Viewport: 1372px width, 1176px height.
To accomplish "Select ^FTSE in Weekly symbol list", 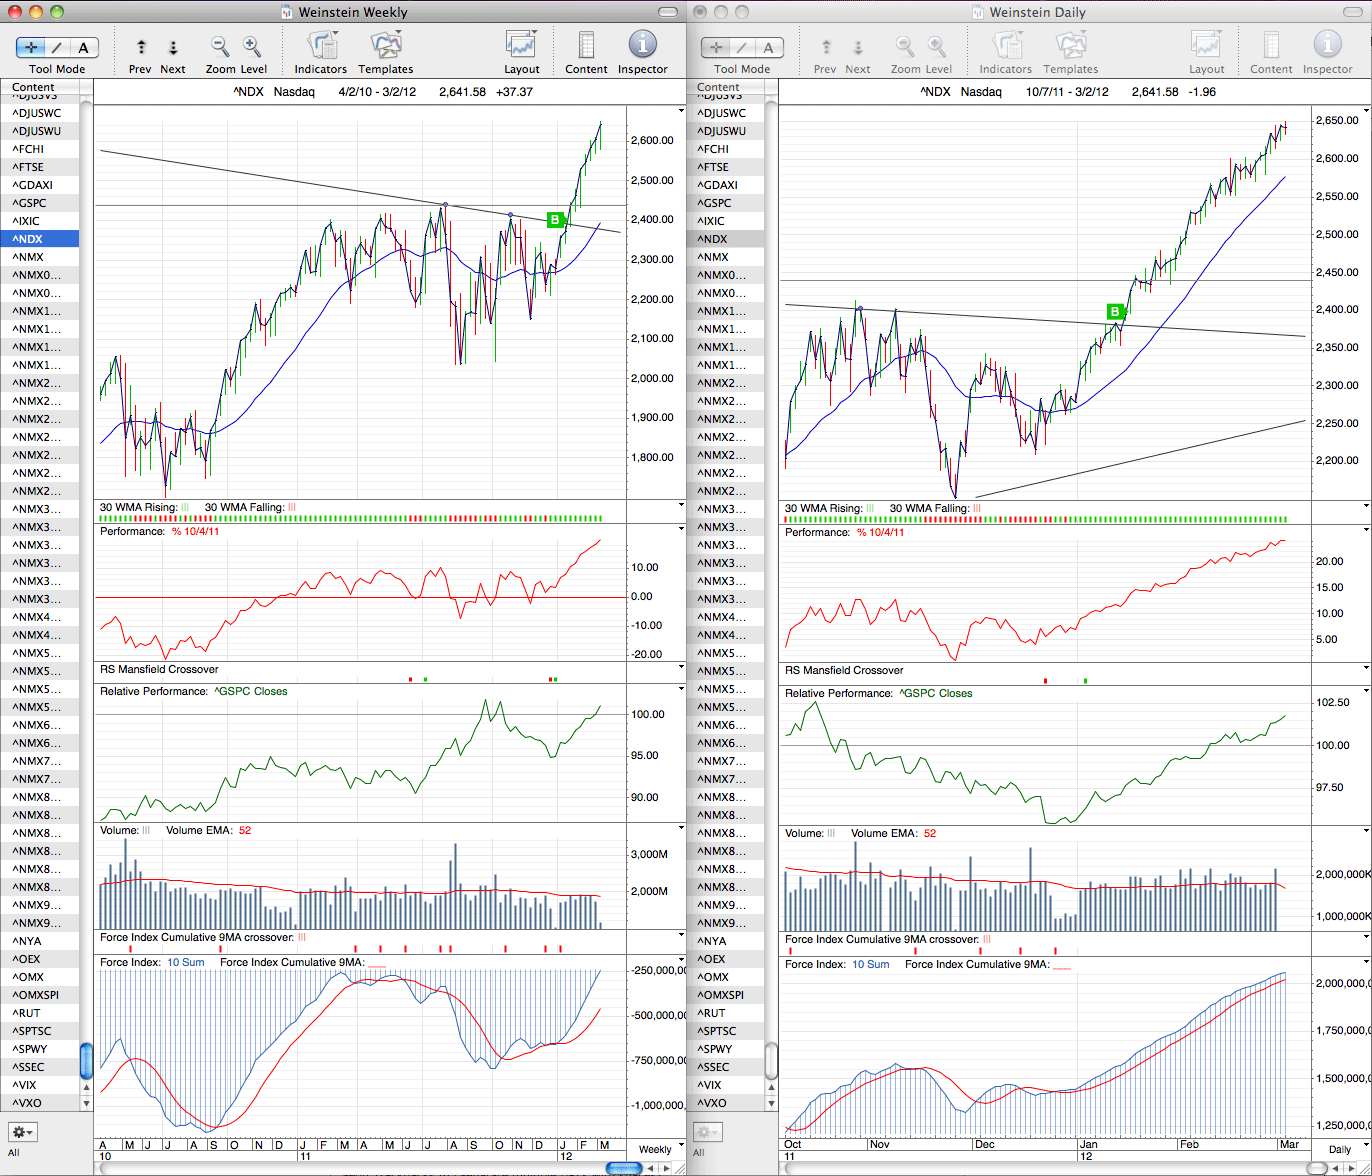I will 40,167.
